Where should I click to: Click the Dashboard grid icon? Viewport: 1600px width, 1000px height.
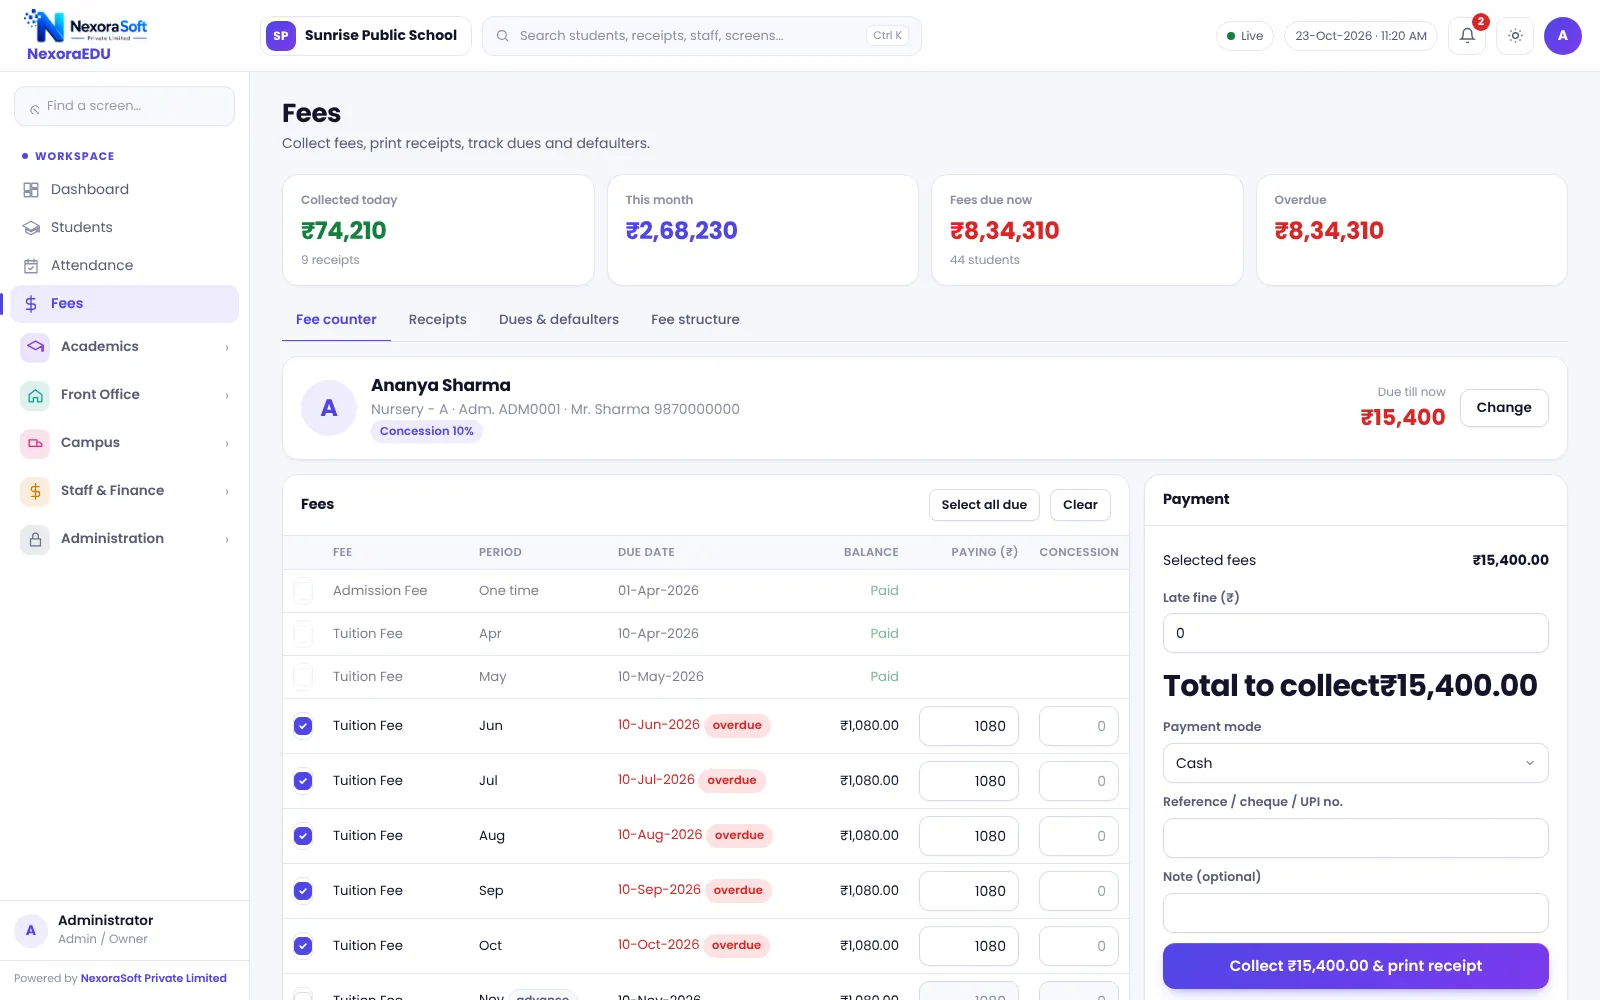pyautogui.click(x=31, y=190)
